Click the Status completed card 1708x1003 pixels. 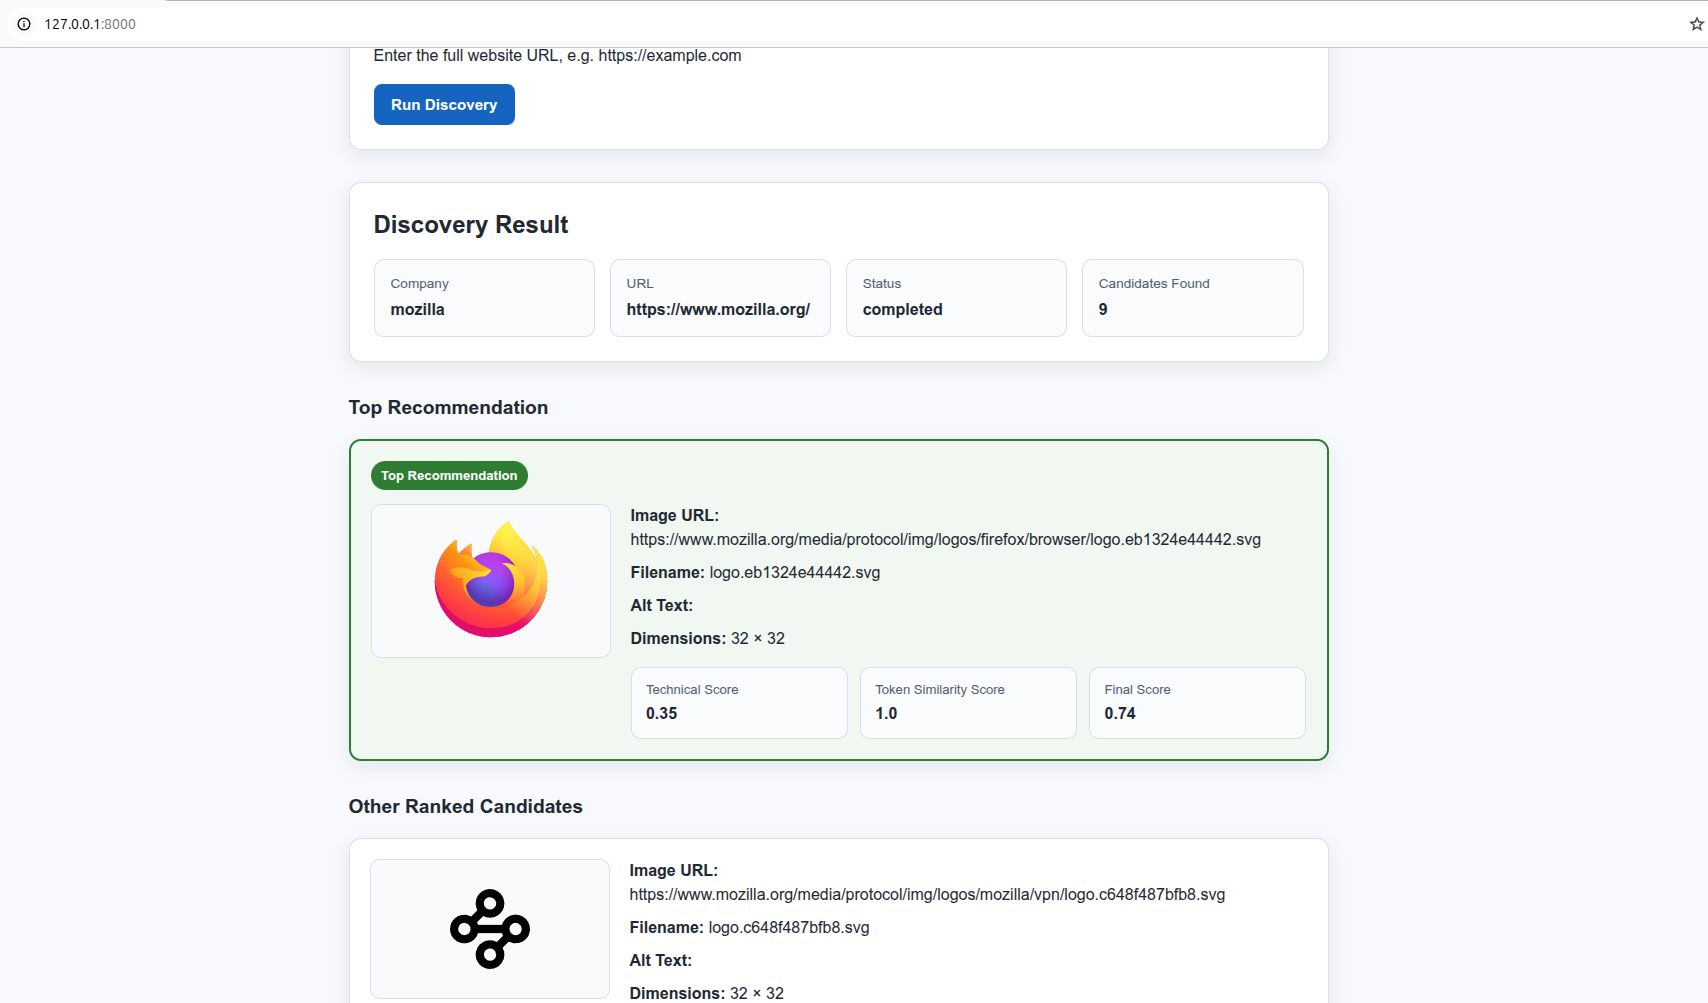956,298
